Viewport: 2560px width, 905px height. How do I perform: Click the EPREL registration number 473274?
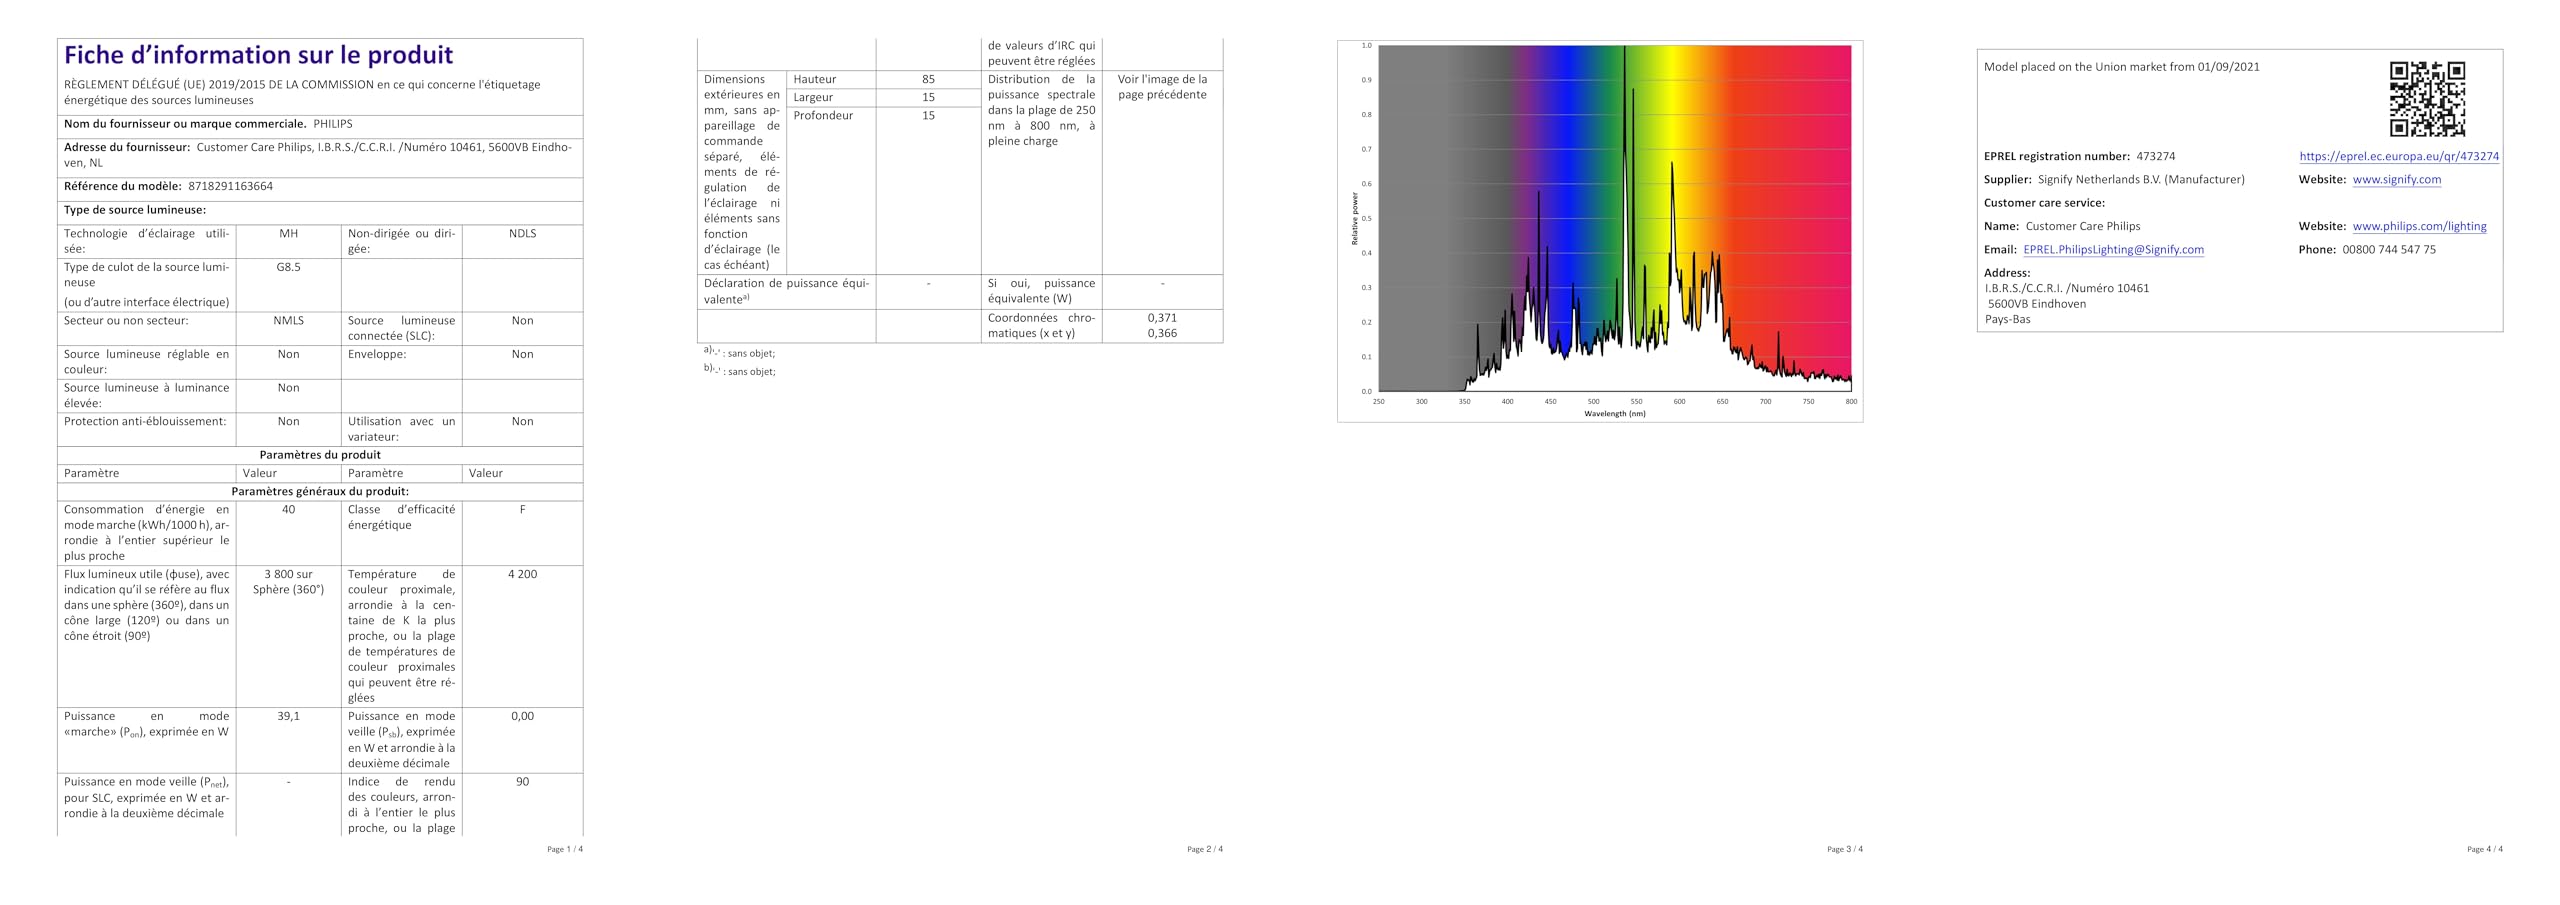coord(2155,156)
